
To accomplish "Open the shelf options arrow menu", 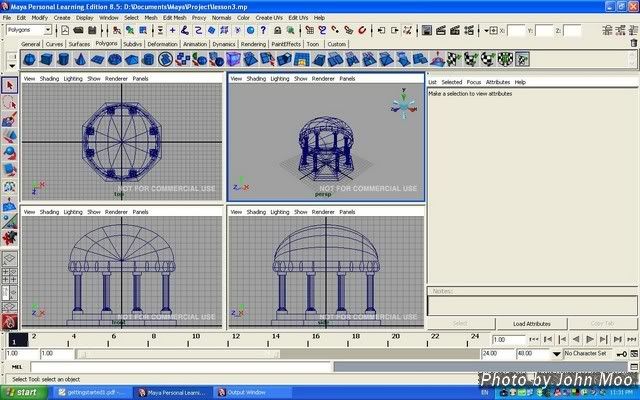I will tap(10, 65).
